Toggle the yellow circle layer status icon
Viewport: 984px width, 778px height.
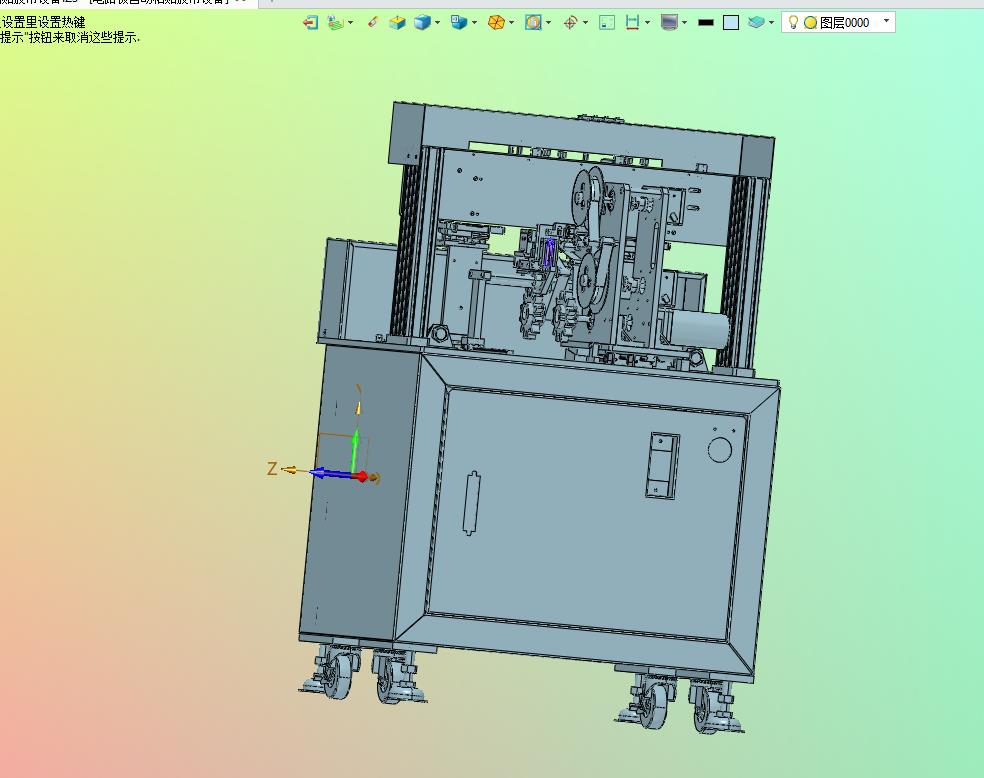[x=810, y=22]
